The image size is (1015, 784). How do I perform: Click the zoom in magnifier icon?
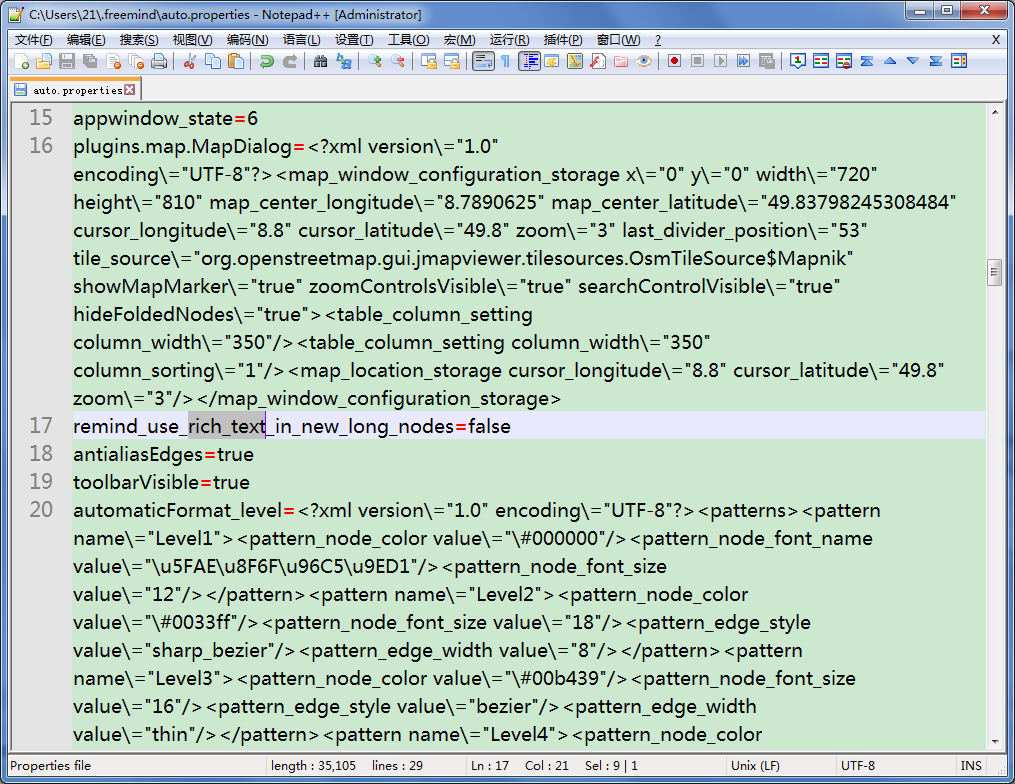tap(375, 62)
